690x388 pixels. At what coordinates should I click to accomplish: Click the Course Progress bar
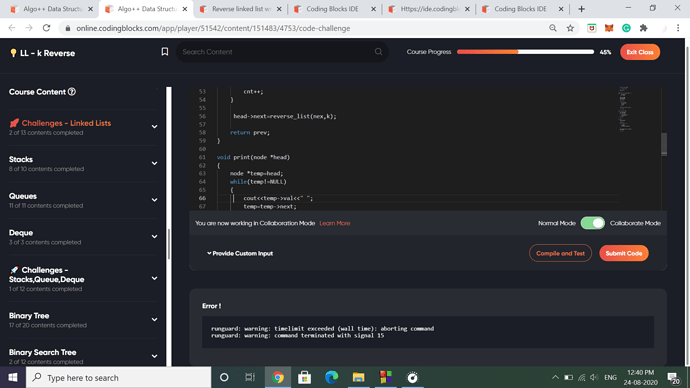[525, 52]
